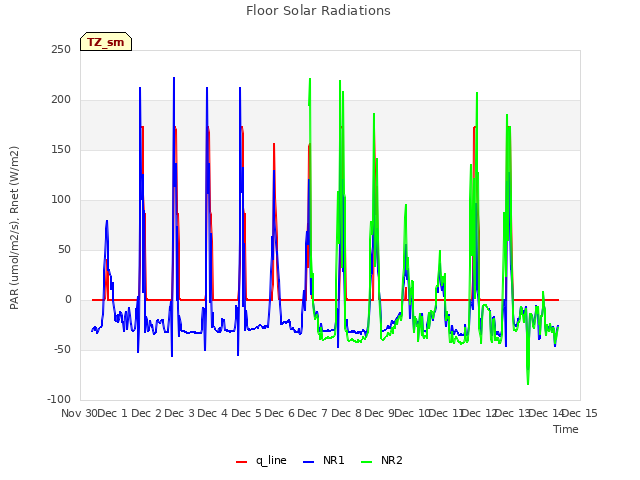The image size is (640, 480).
Task: Click the Y-axis tick value 150
Action: pos(61,149)
